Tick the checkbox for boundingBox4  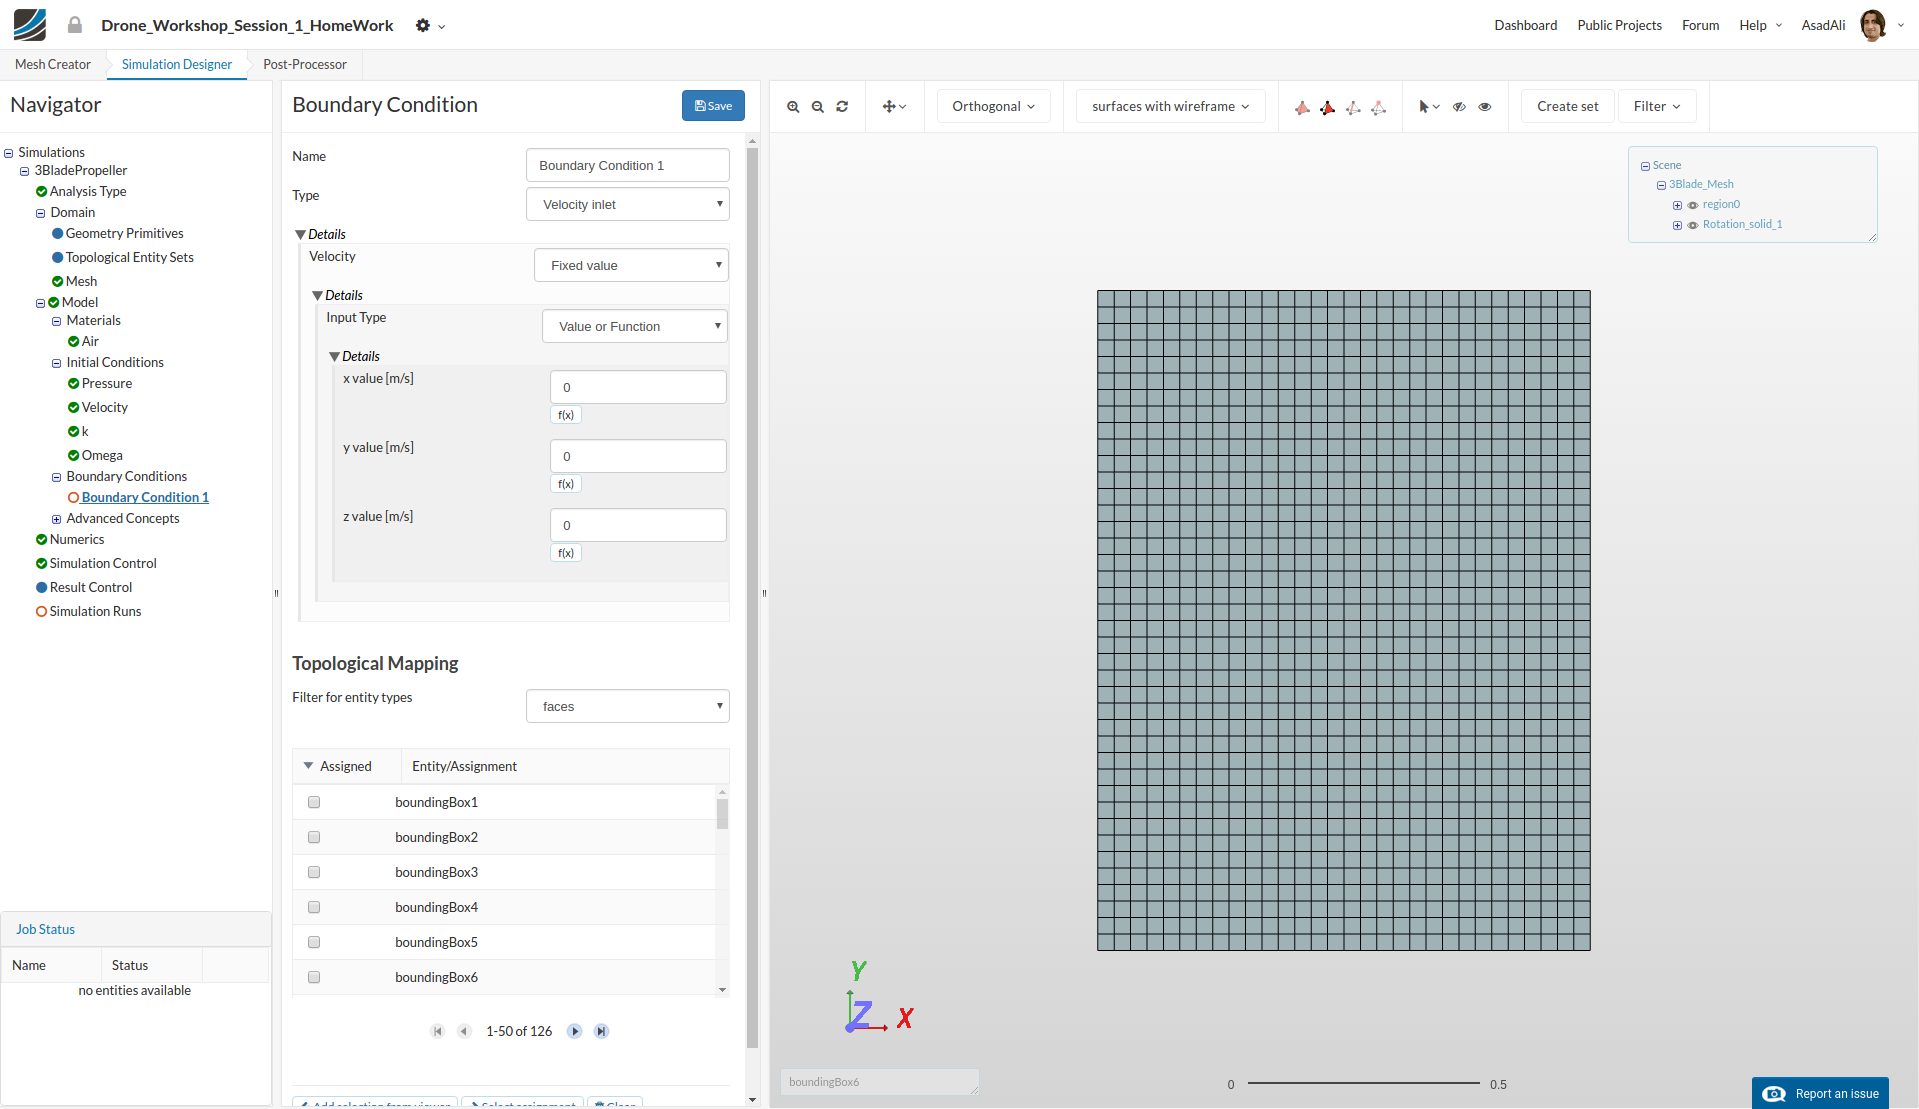pyautogui.click(x=314, y=907)
